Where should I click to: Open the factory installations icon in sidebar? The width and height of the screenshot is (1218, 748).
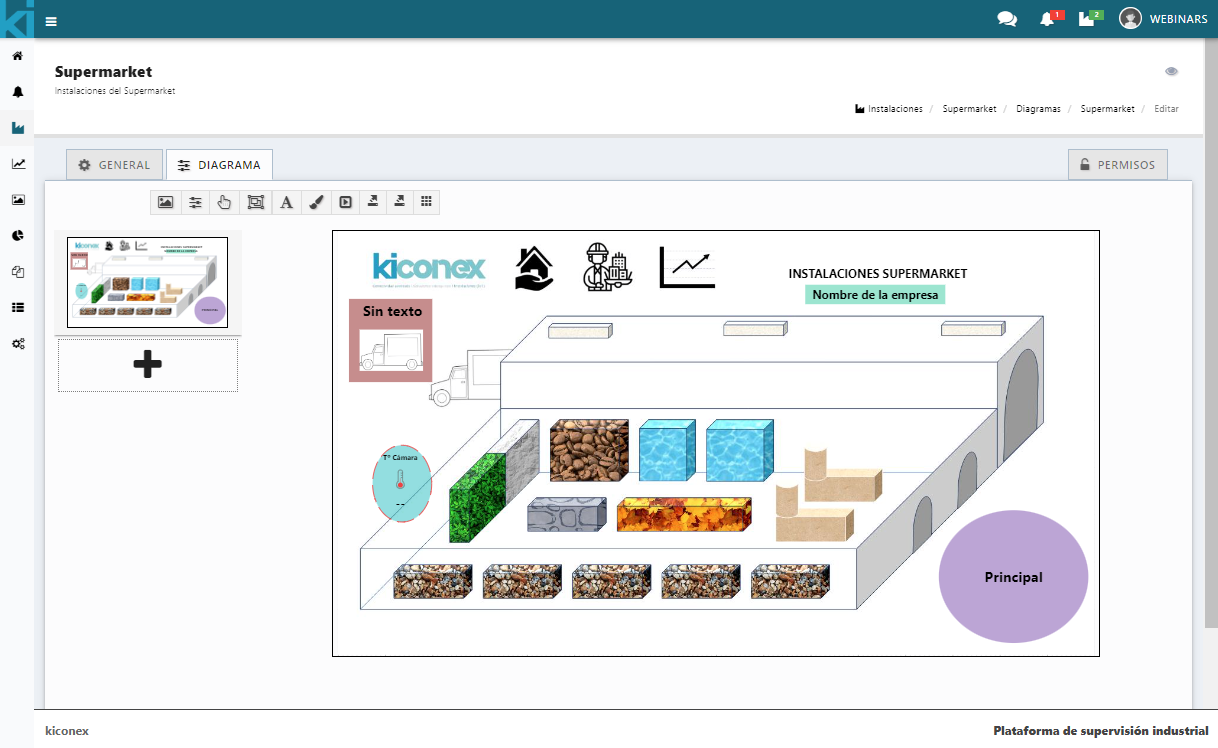click(x=17, y=128)
